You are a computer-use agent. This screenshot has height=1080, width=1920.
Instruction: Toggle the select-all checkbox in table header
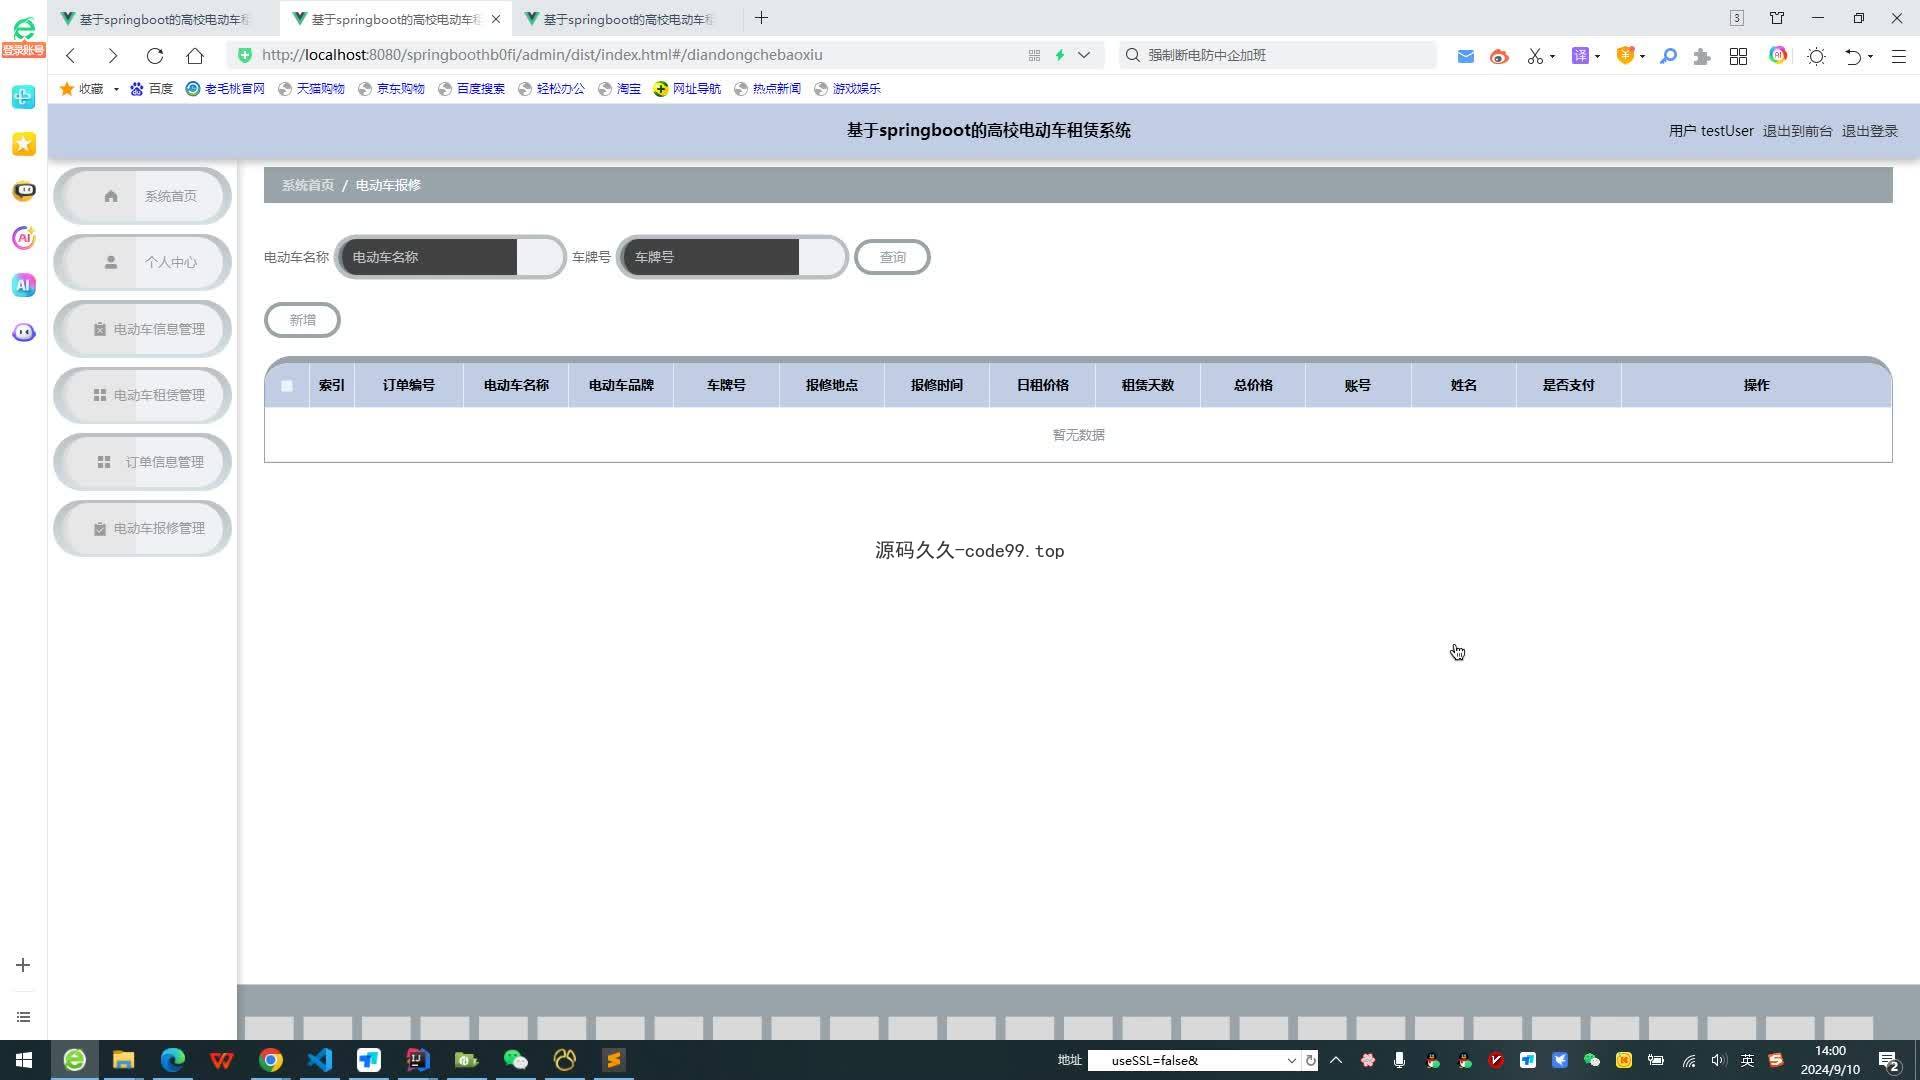click(287, 386)
